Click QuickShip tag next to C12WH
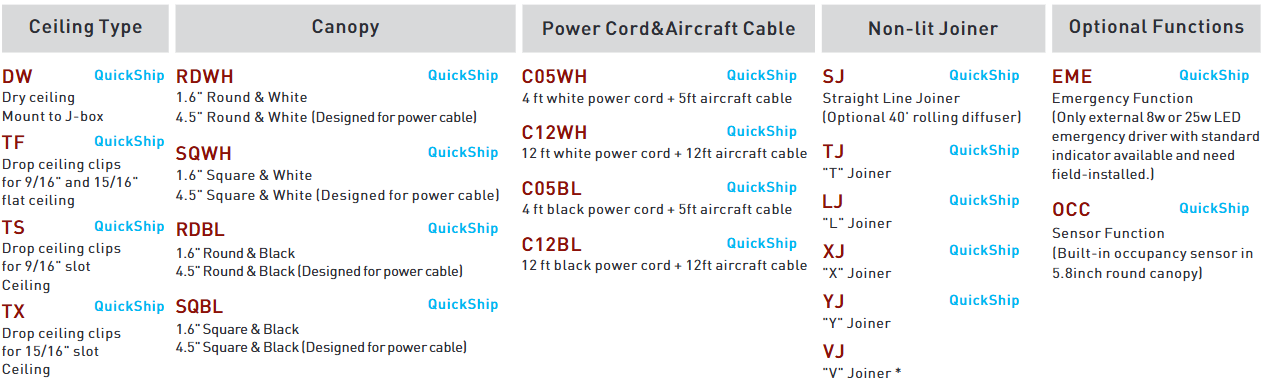The width and height of the screenshot is (1273, 378). 762,131
